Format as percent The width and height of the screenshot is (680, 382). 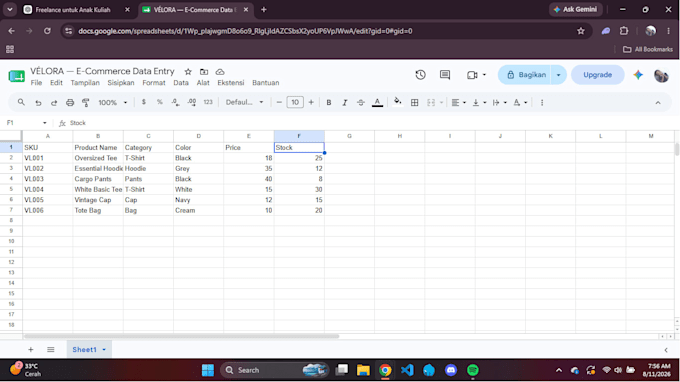click(160, 102)
